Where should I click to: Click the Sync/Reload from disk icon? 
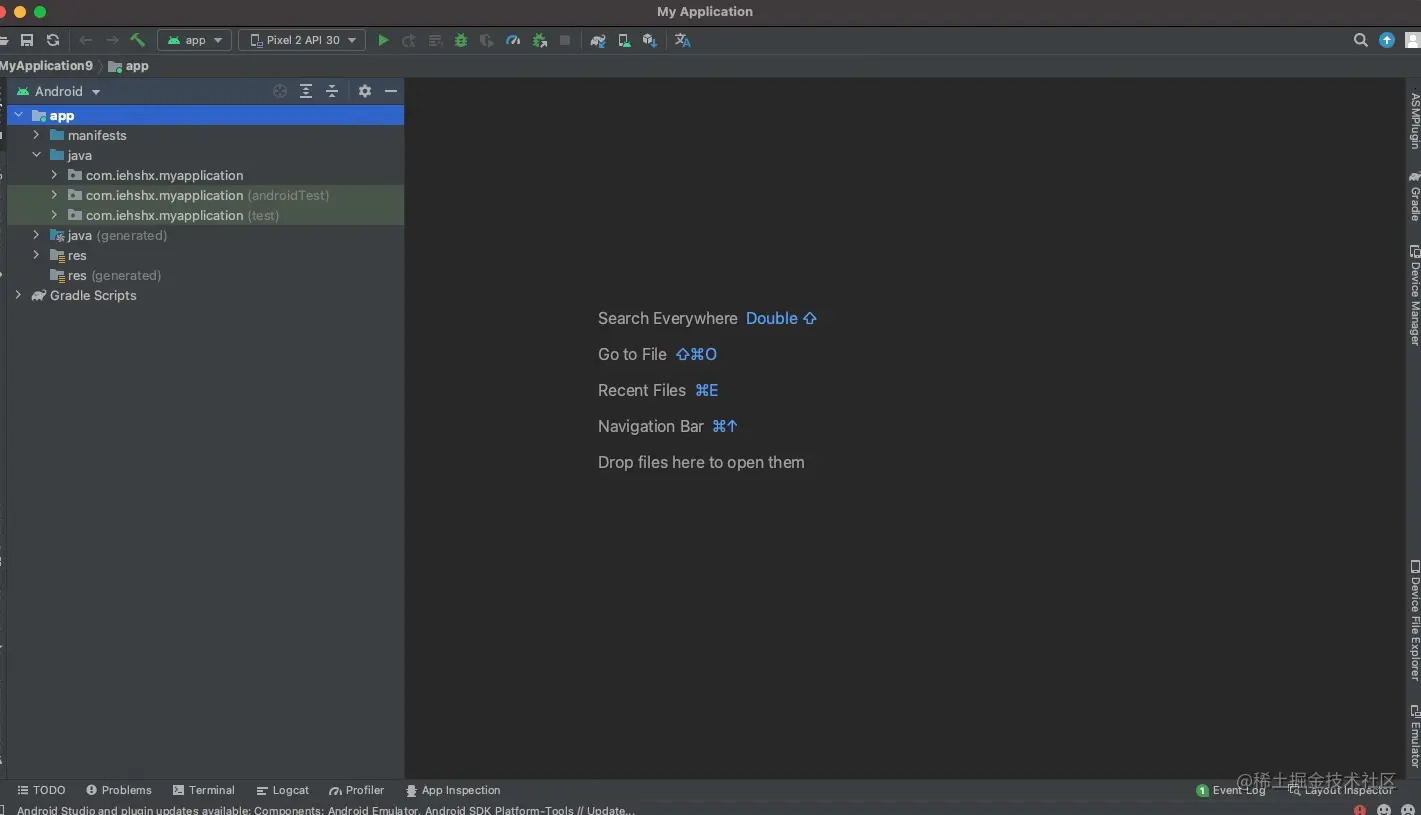[x=53, y=40]
